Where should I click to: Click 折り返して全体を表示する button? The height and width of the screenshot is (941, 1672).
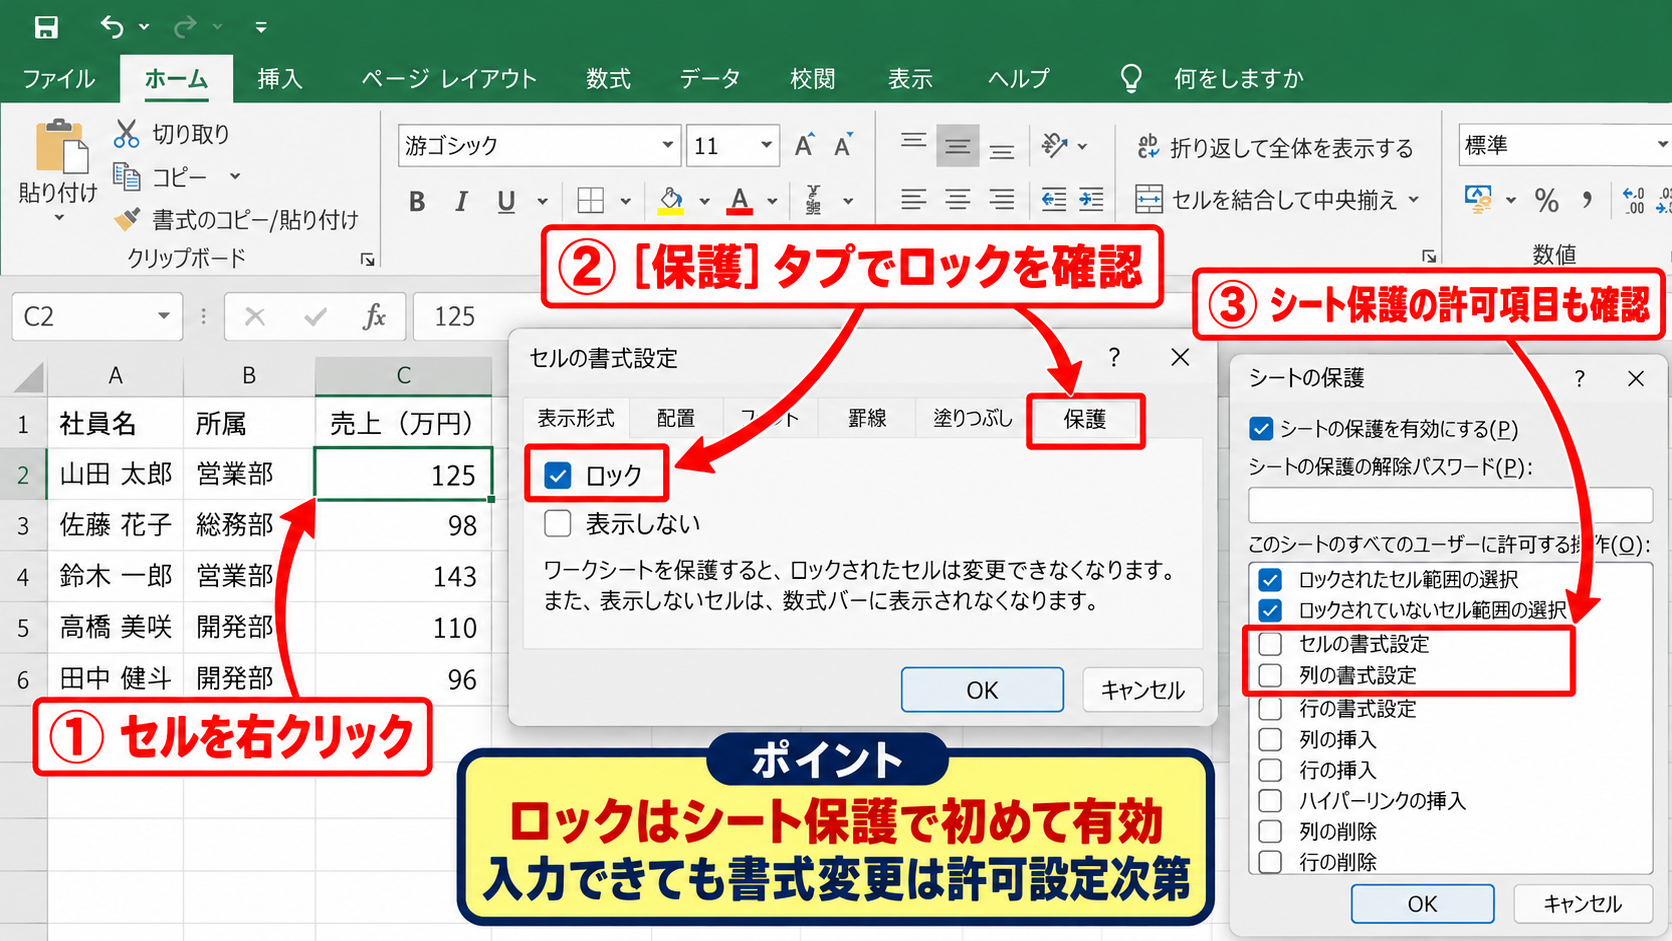click(1275, 148)
